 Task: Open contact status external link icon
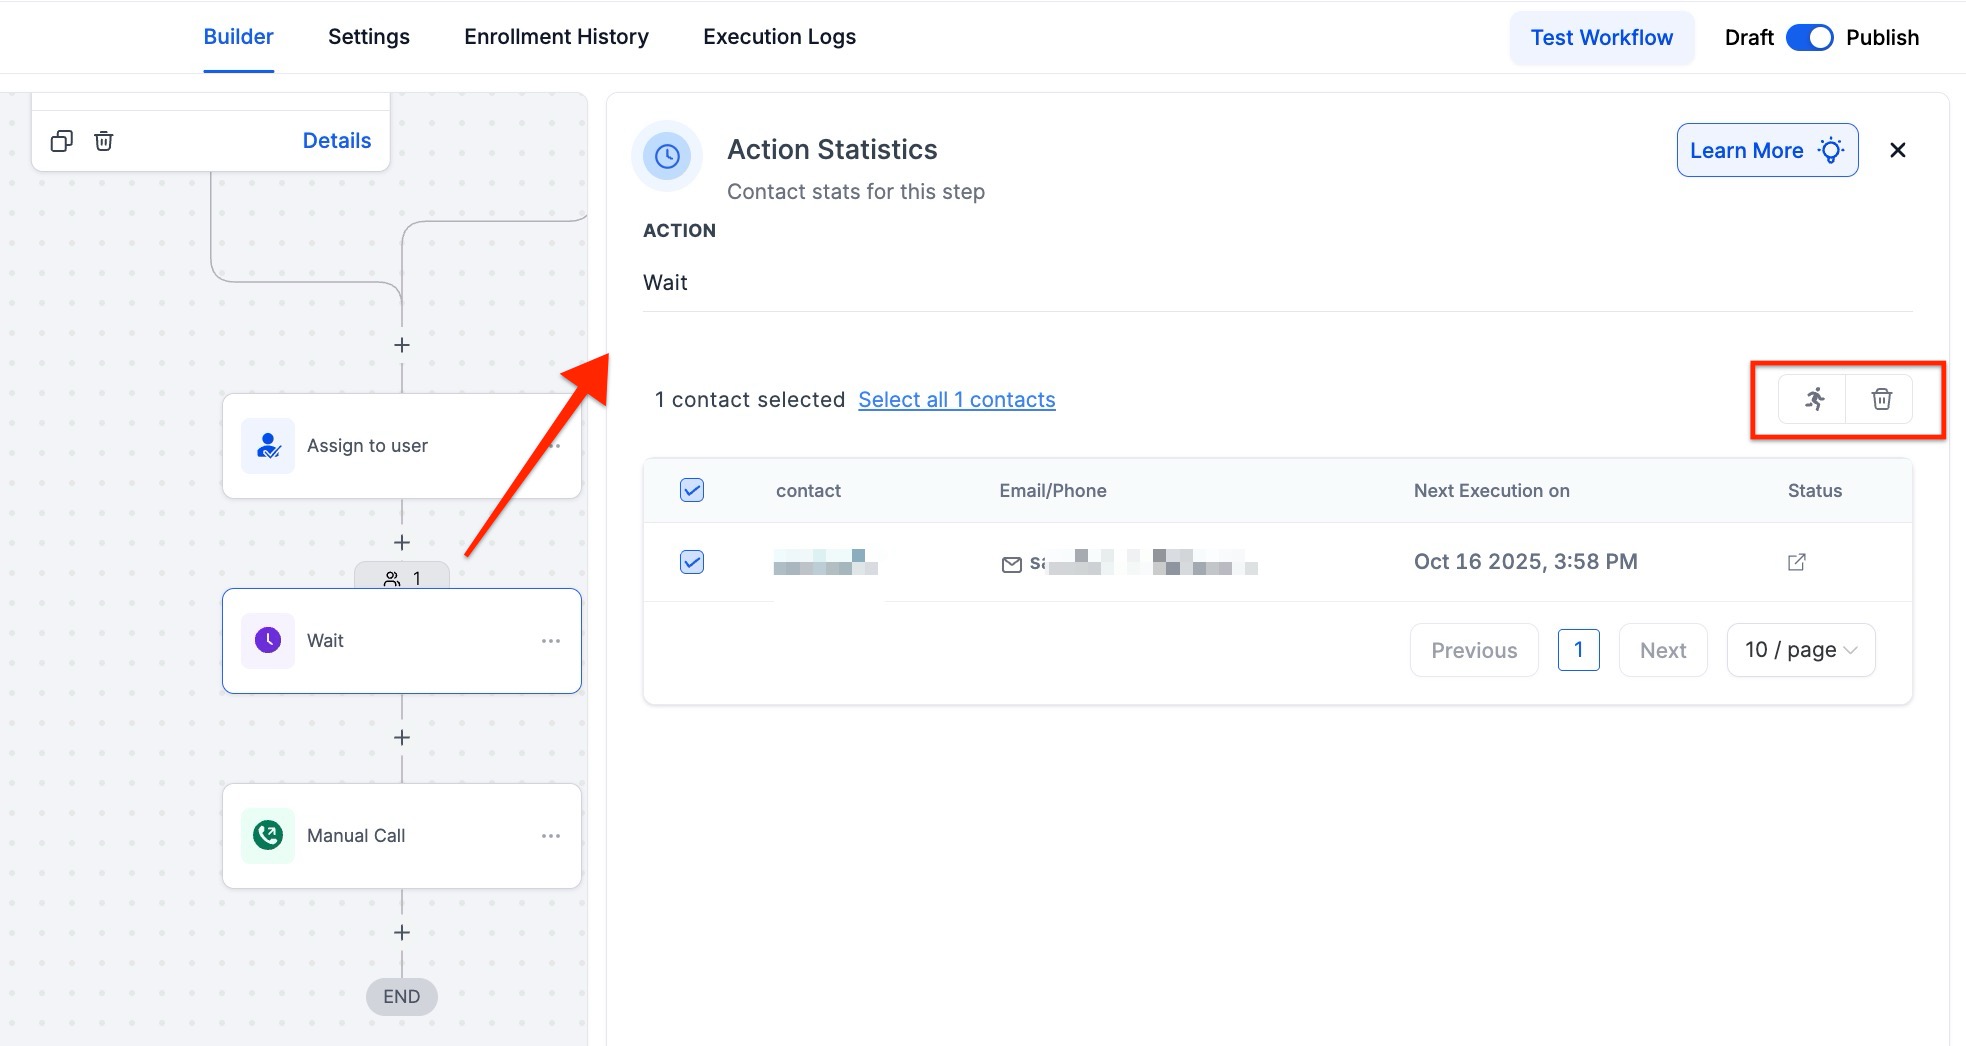[1796, 562]
